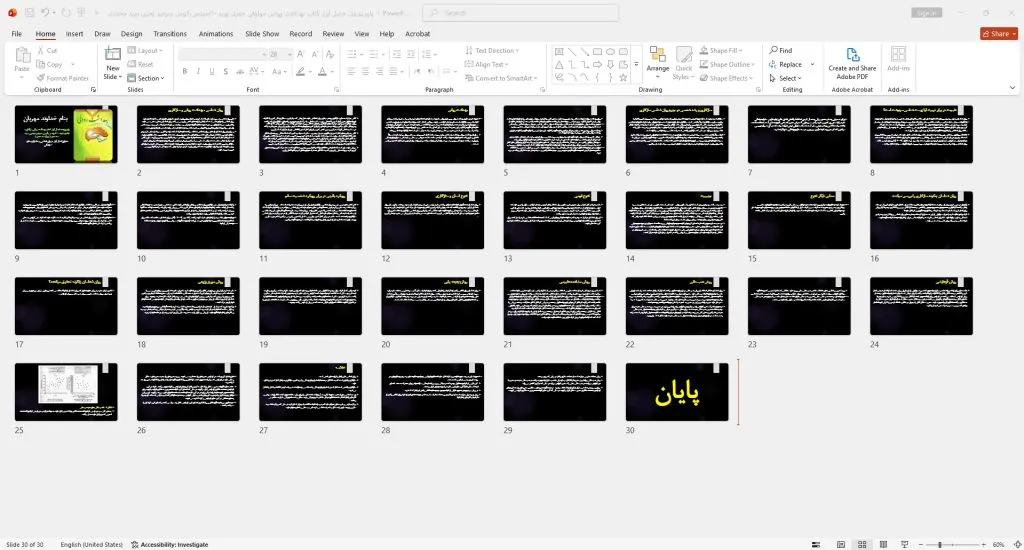Open the Select dropdown in Editing
This screenshot has height=550, width=1024.
tap(786, 78)
